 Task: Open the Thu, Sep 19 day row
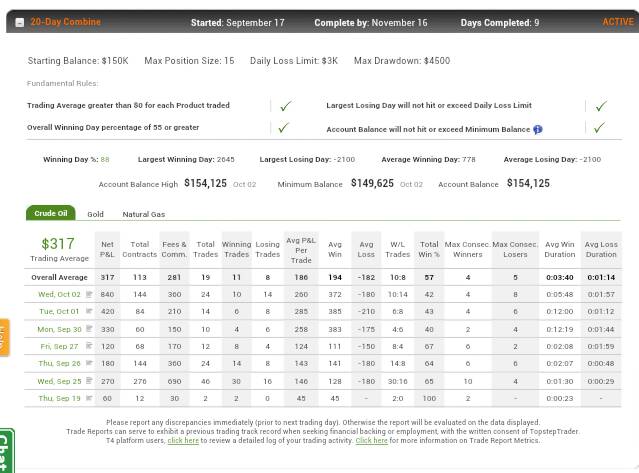pyautogui.click(x=59, y=398)
